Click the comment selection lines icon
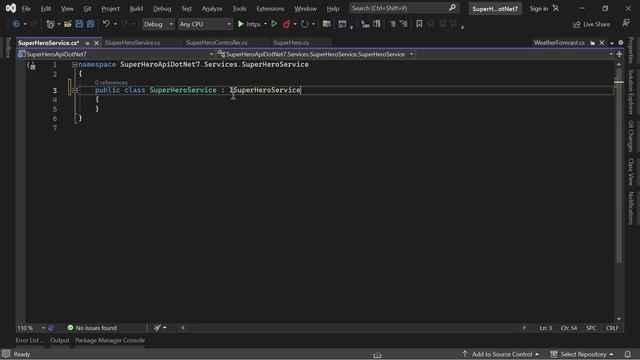The height and width of the screenshot is (360, 640). coord(392,24)
